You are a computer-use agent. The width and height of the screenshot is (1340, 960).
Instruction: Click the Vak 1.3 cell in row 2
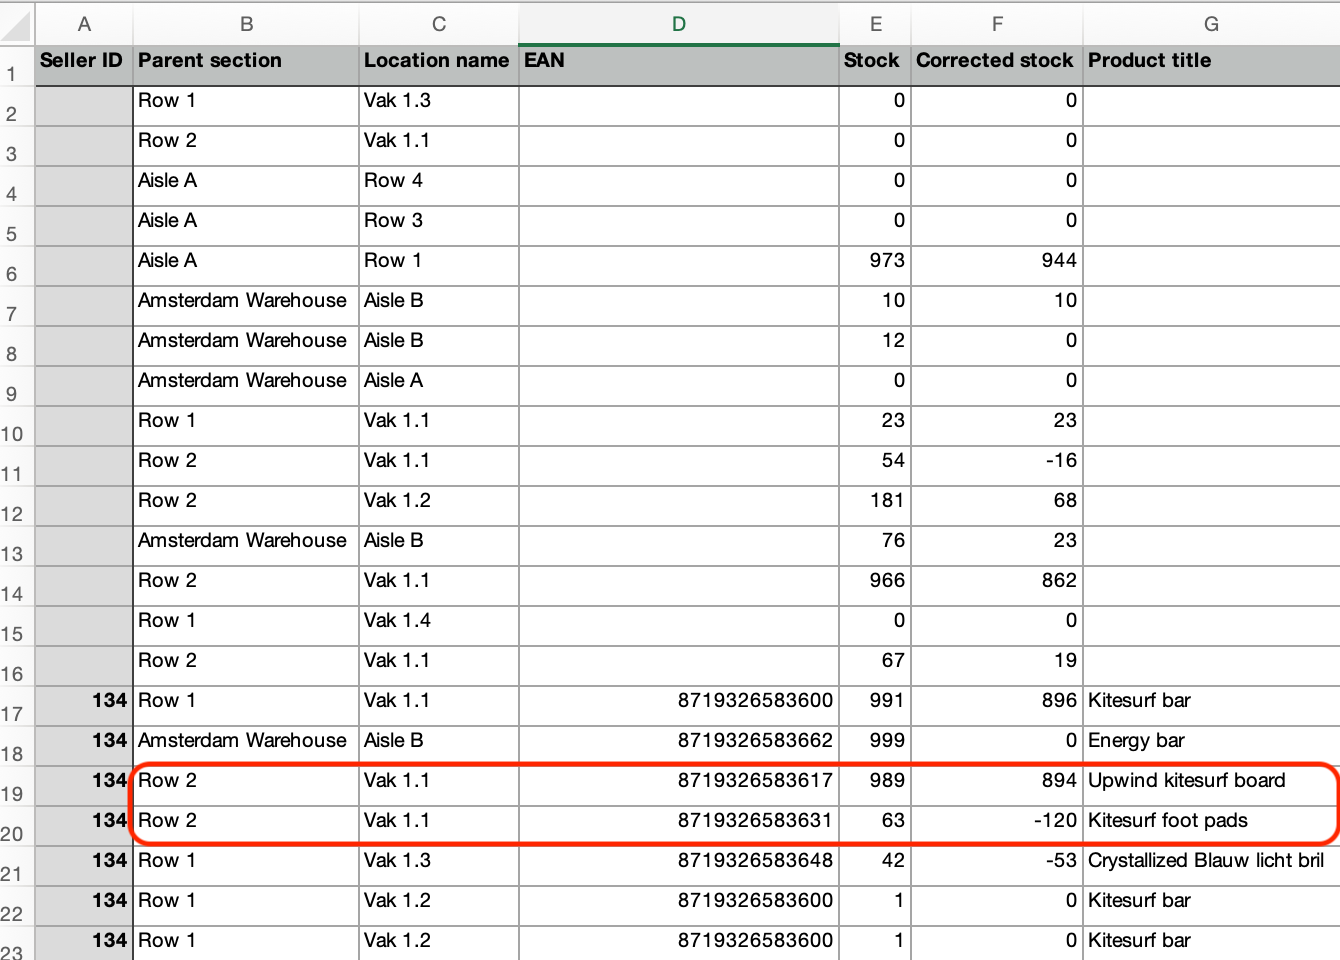tap(439, 106)
